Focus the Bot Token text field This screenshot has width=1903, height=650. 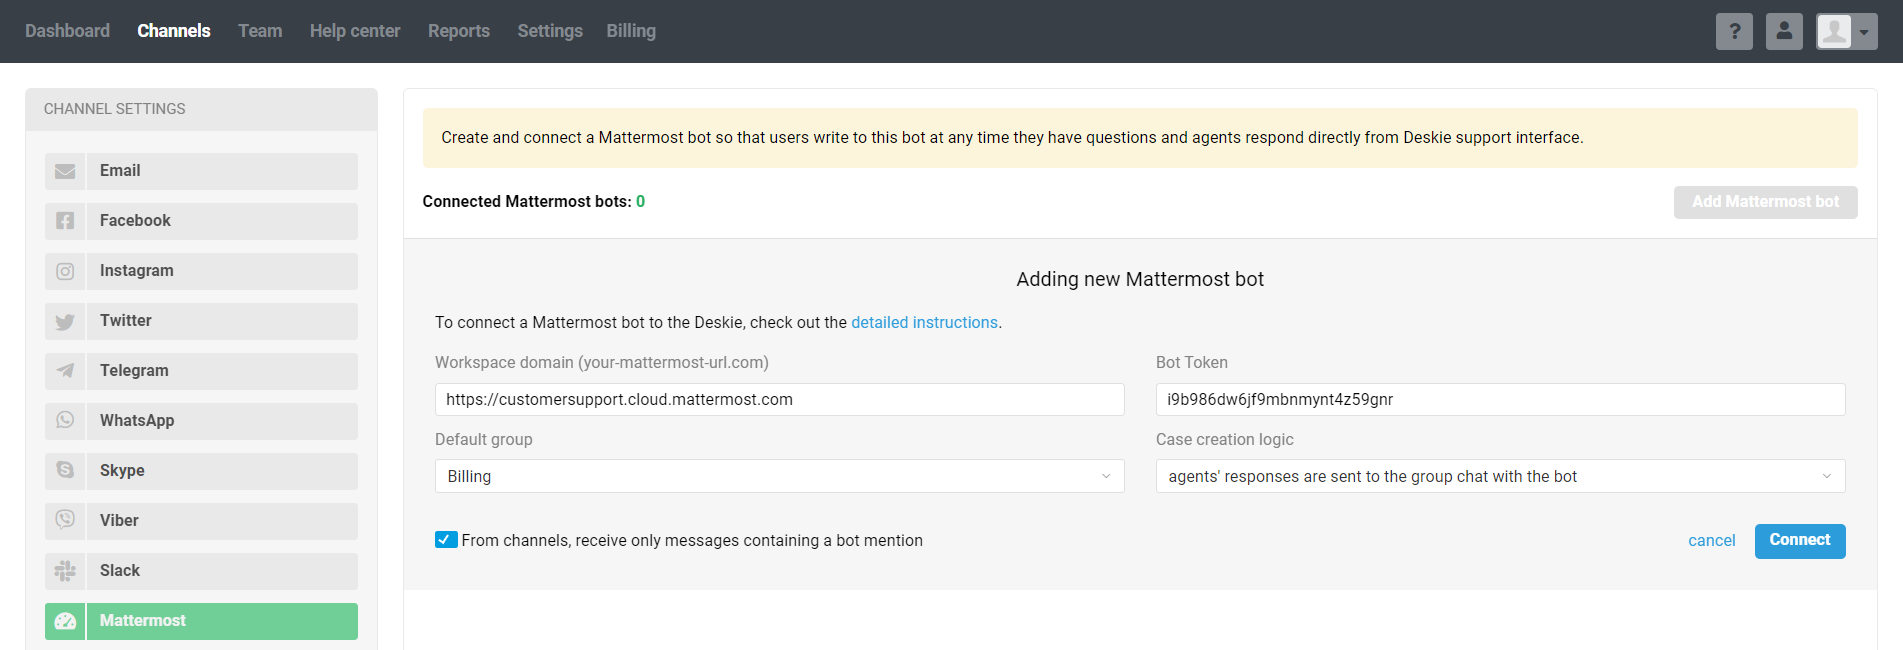pyautogui.click(x=1500, y=399)
